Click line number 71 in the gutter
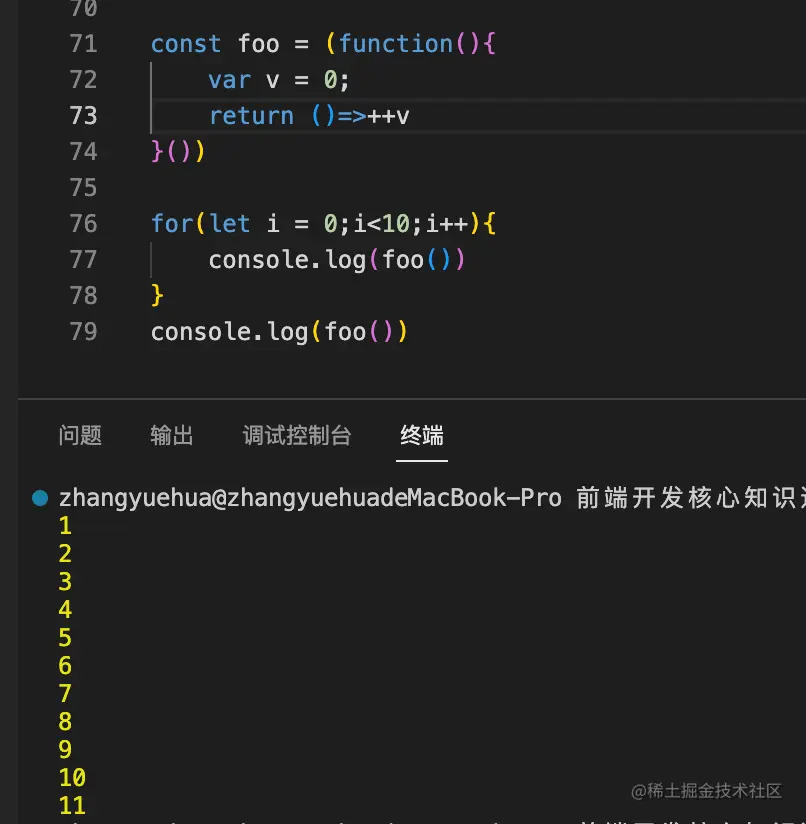 tap(84, 44)
